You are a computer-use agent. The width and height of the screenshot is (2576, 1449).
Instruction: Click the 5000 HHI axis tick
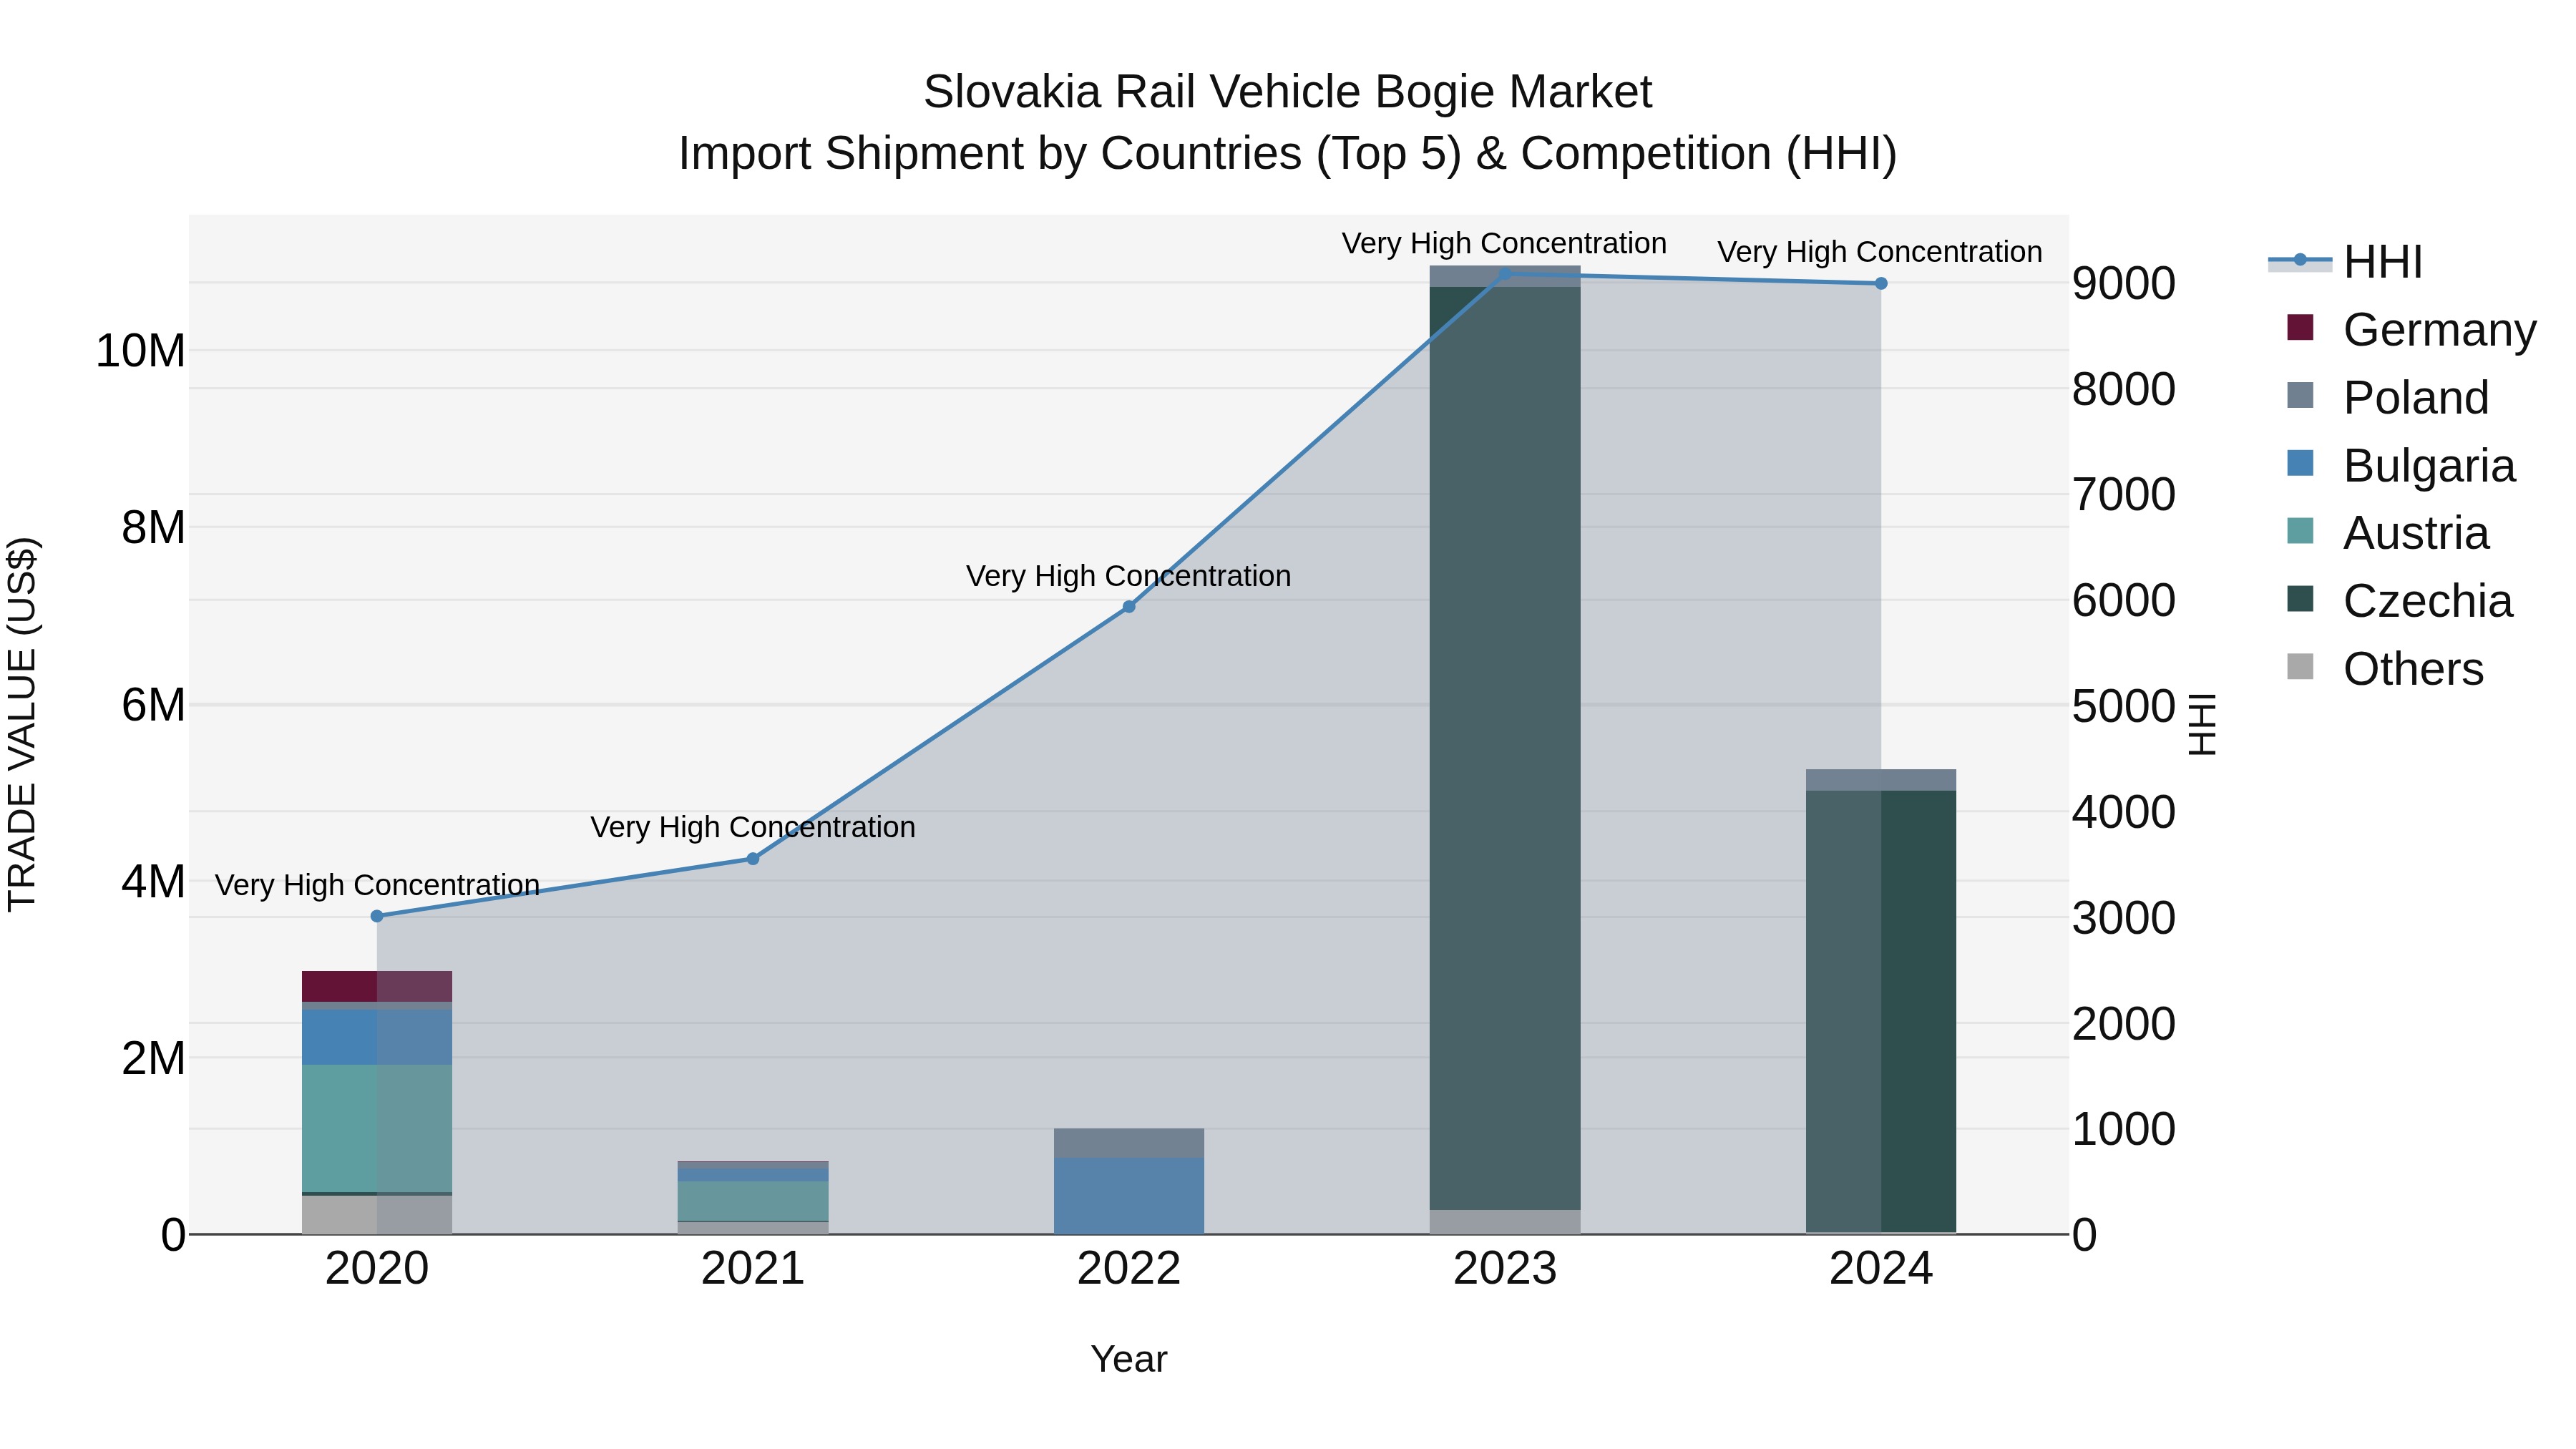tap(2124, 706)
